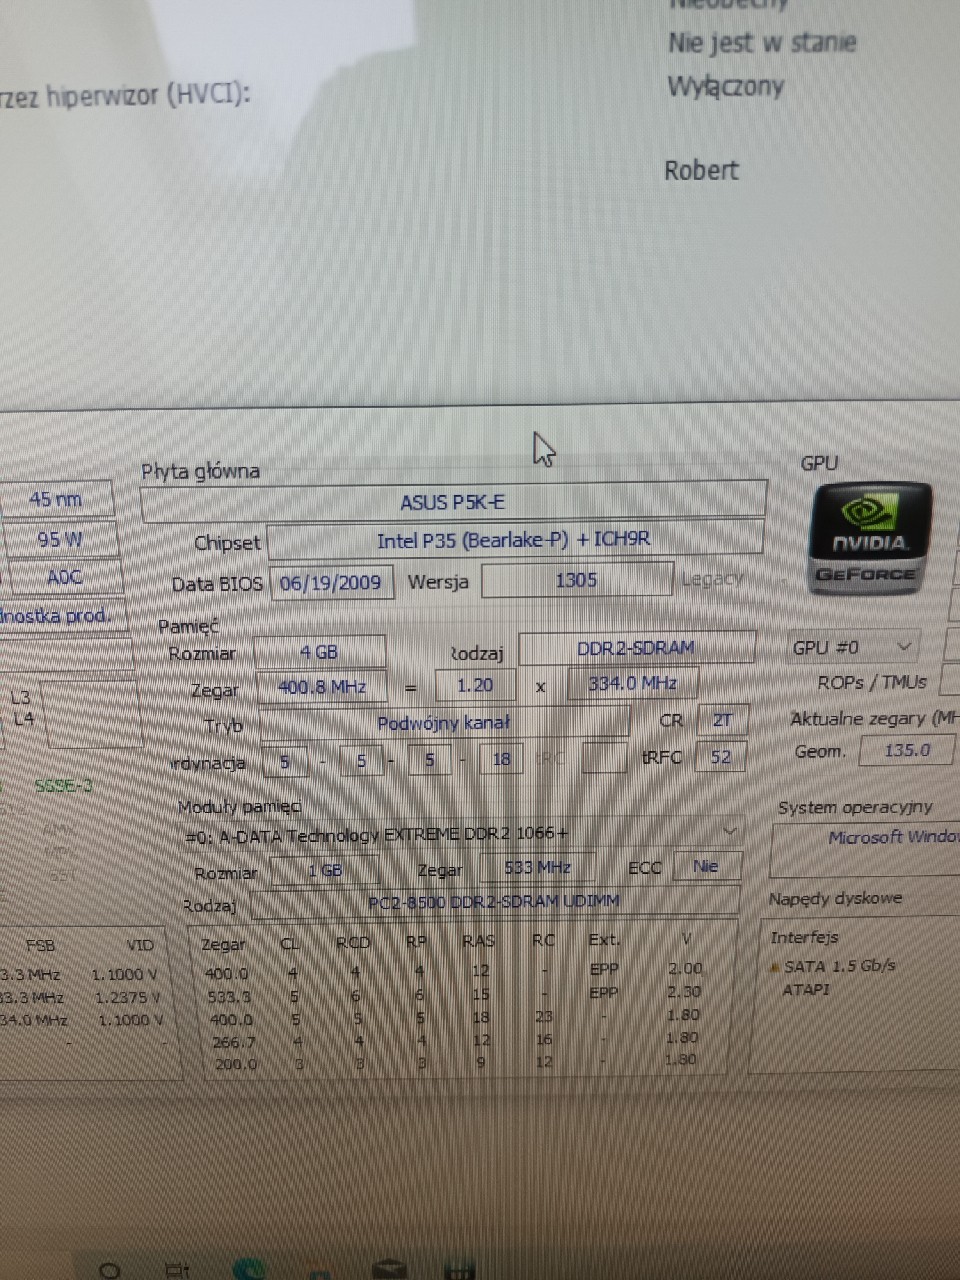This screenshot has width=960, height=1280.
Task: Click the PC2-8500 DDR2-SDRAM UDIMM field
Action: coord(495,901)
